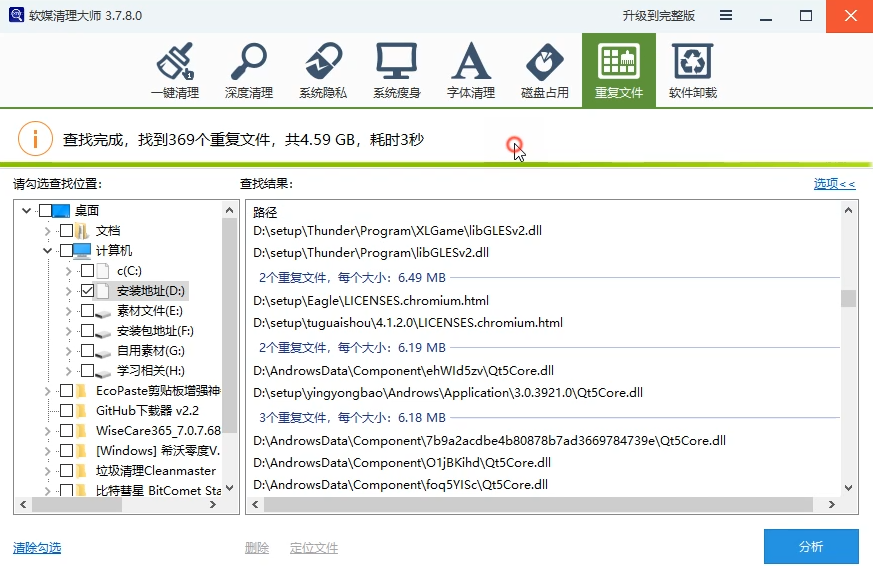
Task: Uncheck the 安装地址(D:) drive checkbox
Action: (88, 291)
